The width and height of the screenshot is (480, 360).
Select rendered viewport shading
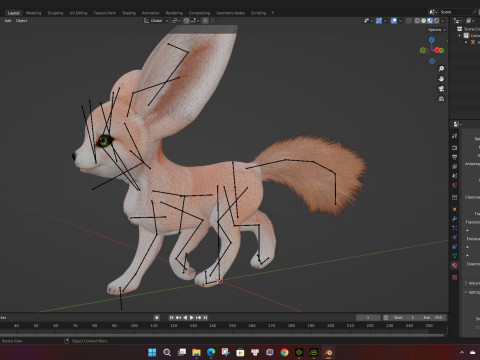click(x=436, y=21)
